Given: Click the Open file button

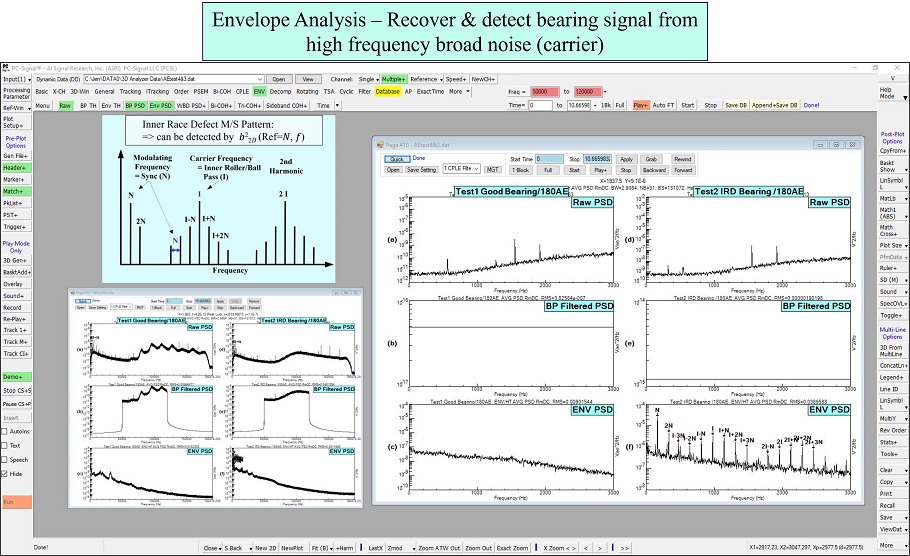Looking at the screenshot, I should 278,78.
